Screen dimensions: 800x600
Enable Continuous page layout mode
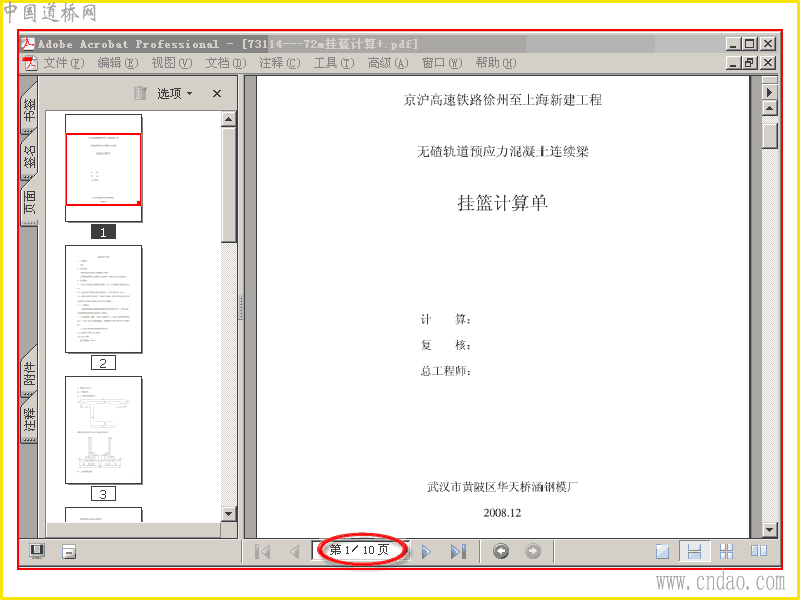coord(694,551)
